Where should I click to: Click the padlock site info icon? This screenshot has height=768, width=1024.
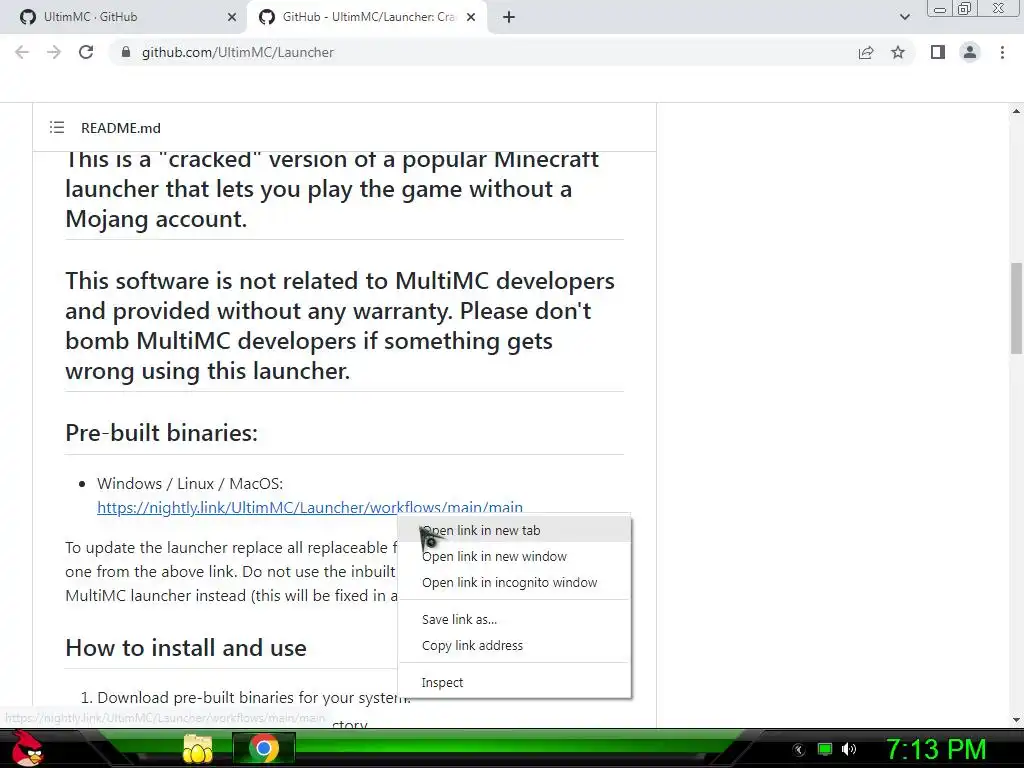125,52
